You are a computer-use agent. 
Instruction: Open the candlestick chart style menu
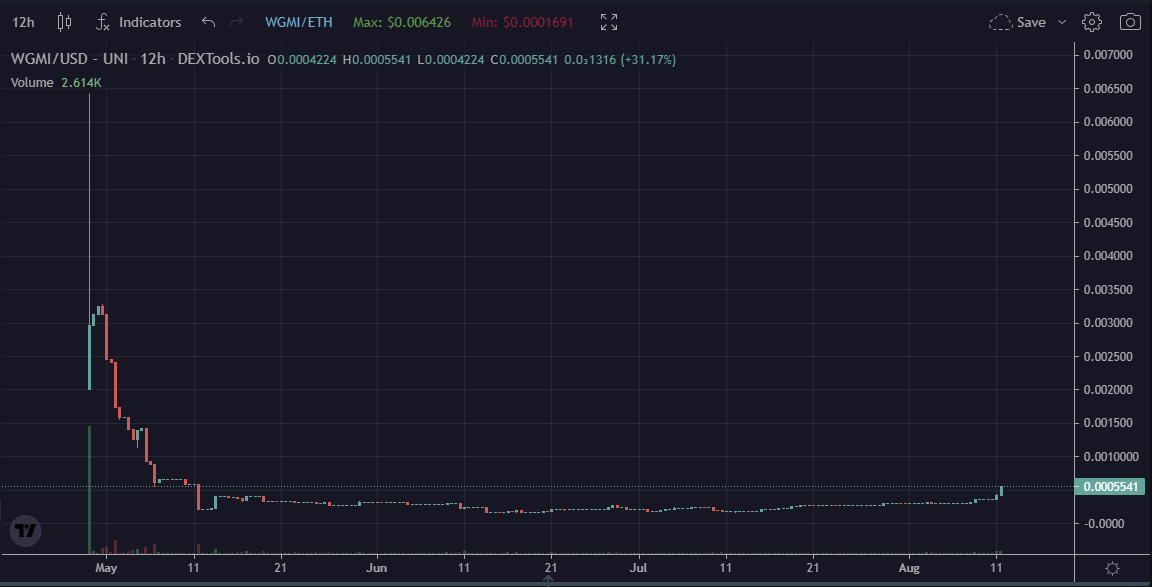[65, 22]
